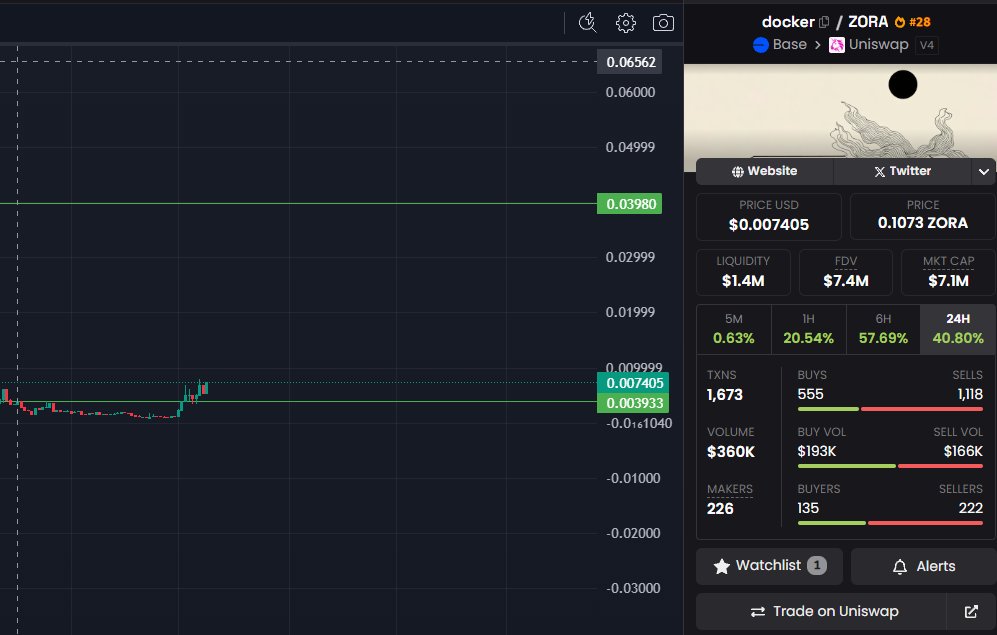Click the VOLUME $360K value
Screen dimensions: 997x635
731,452
